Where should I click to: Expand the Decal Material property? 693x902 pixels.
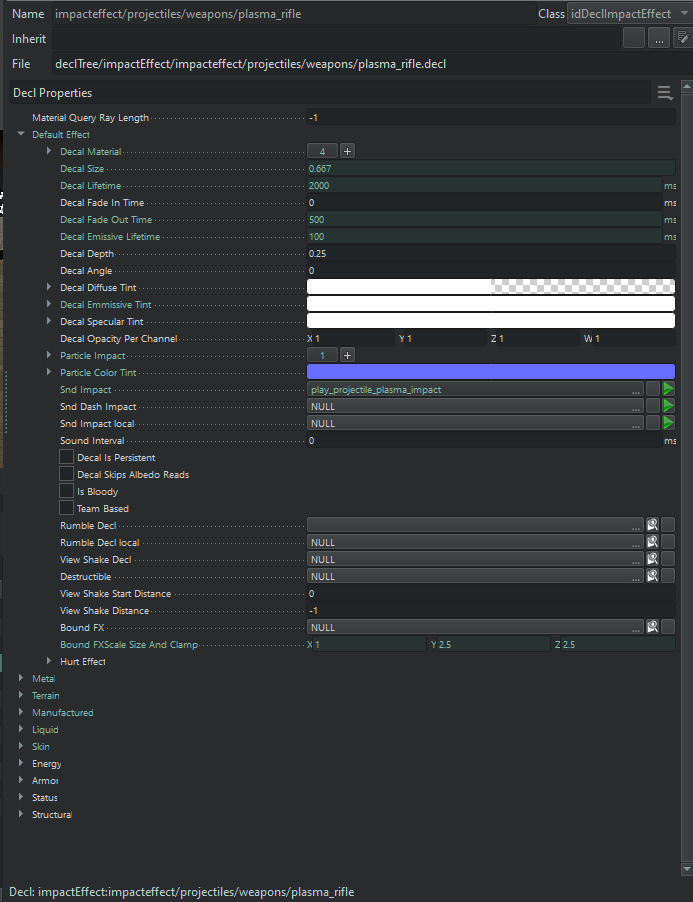click(49, 151)
